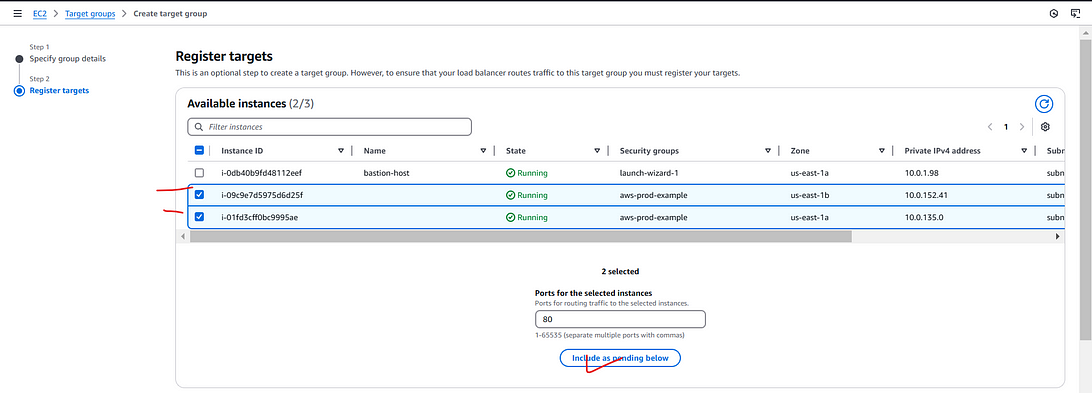Click the Filter instances search field
Image resolution: width=1092 pixels, height=393 pixels.
329,127
